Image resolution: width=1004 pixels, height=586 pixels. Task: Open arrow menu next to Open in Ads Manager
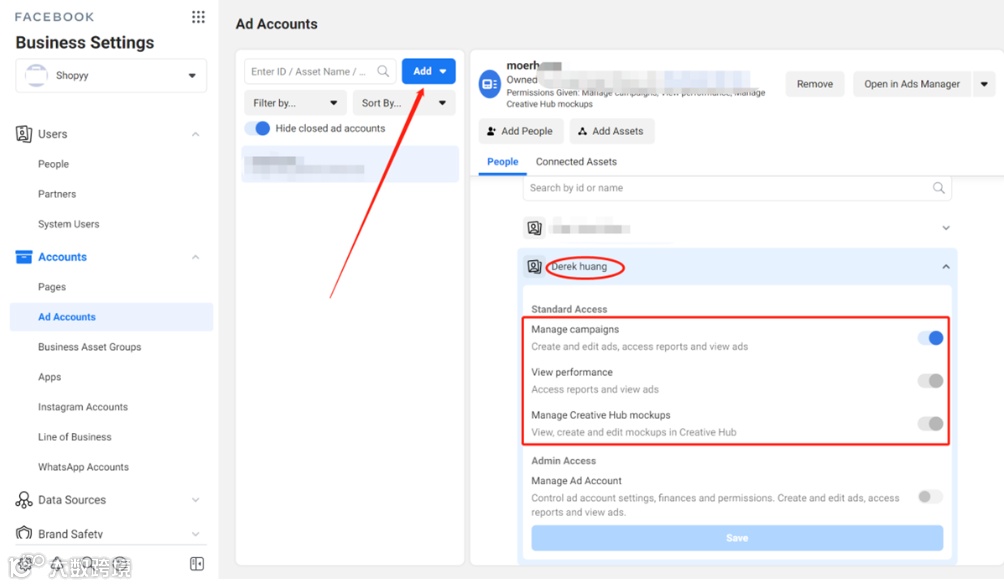pyautogui.click(x=984, y=84)
